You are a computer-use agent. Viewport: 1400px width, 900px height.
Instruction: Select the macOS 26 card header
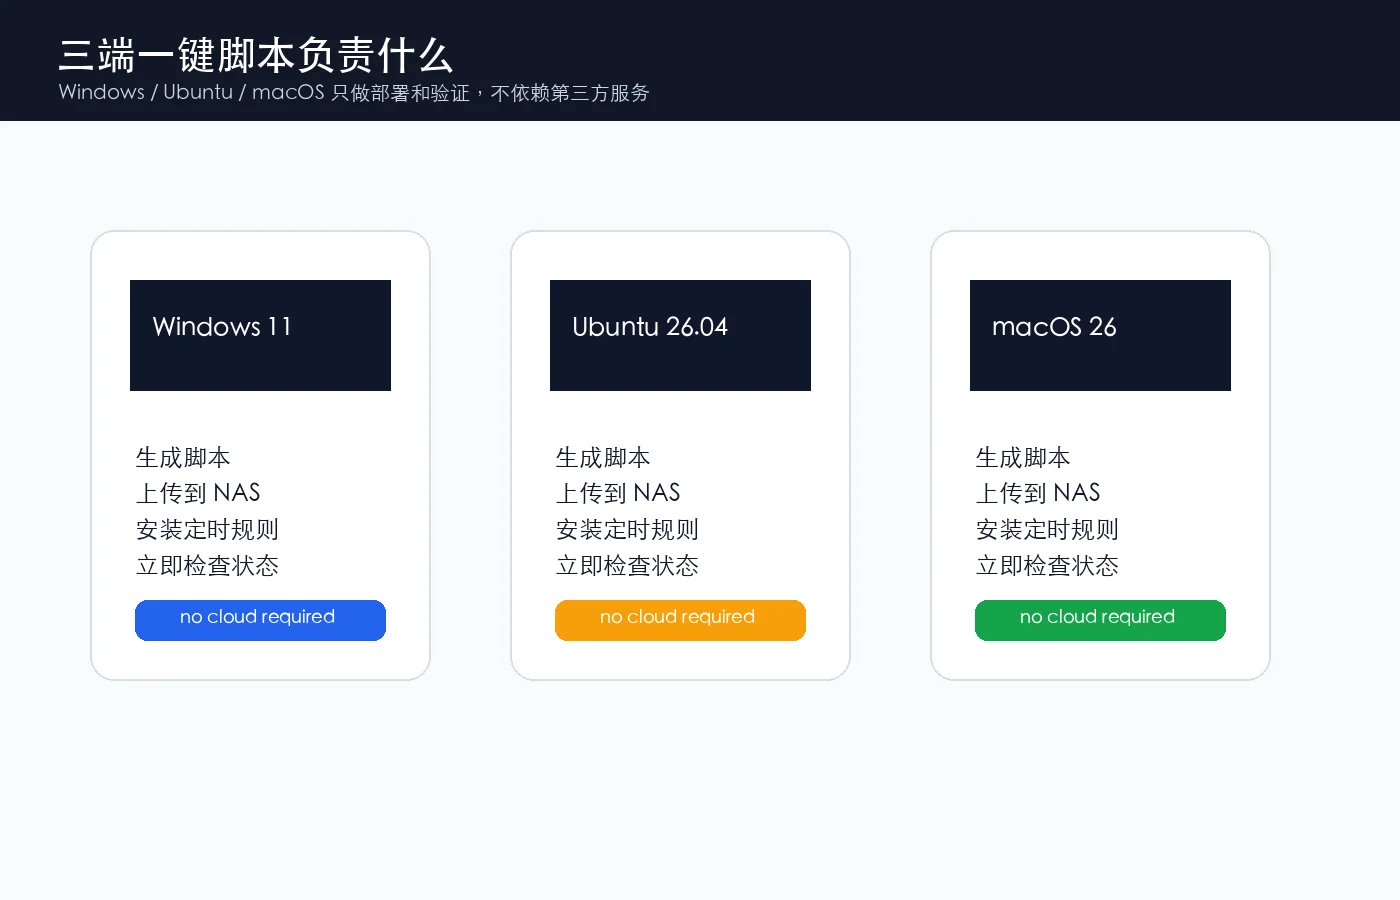point(1100,335)
